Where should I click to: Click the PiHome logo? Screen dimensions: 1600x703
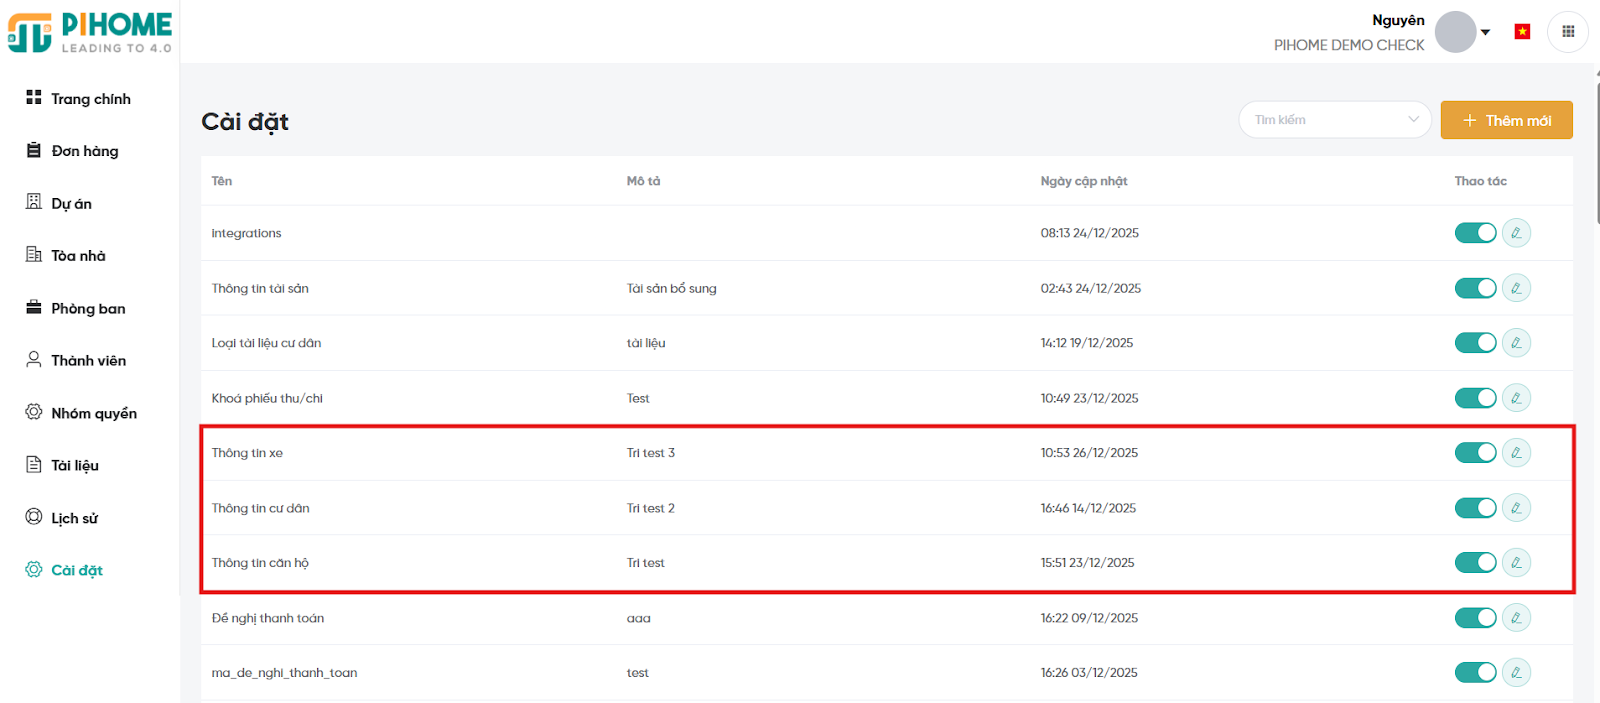tap(90, 32)
